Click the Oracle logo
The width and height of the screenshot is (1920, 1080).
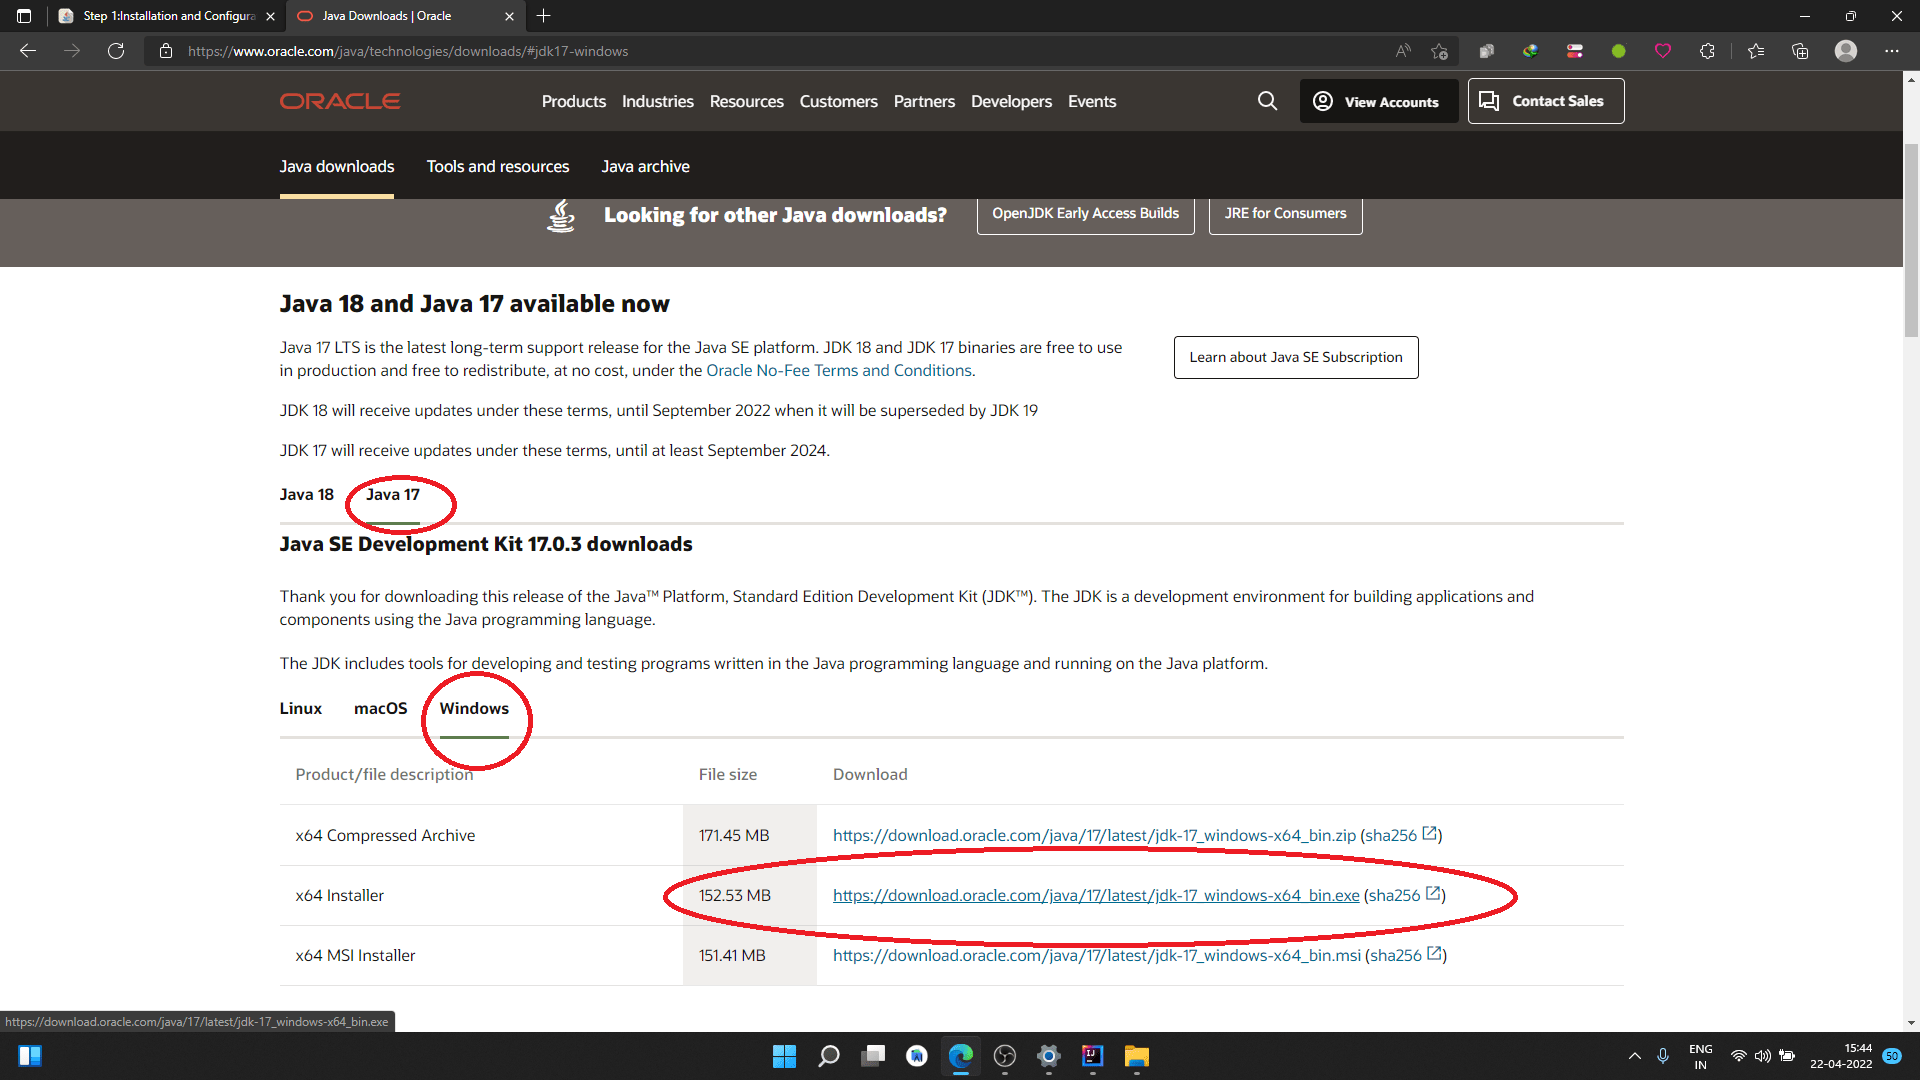[x=340, y=101]
